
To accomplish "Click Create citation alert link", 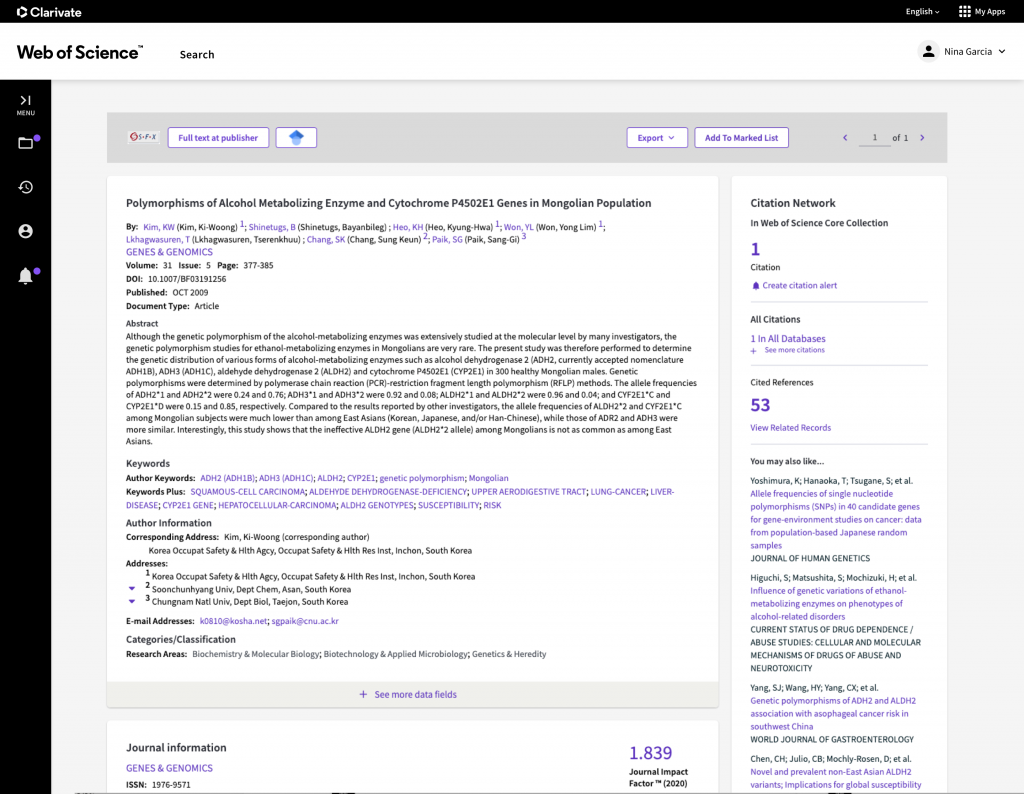I will (x=799, y=286).
